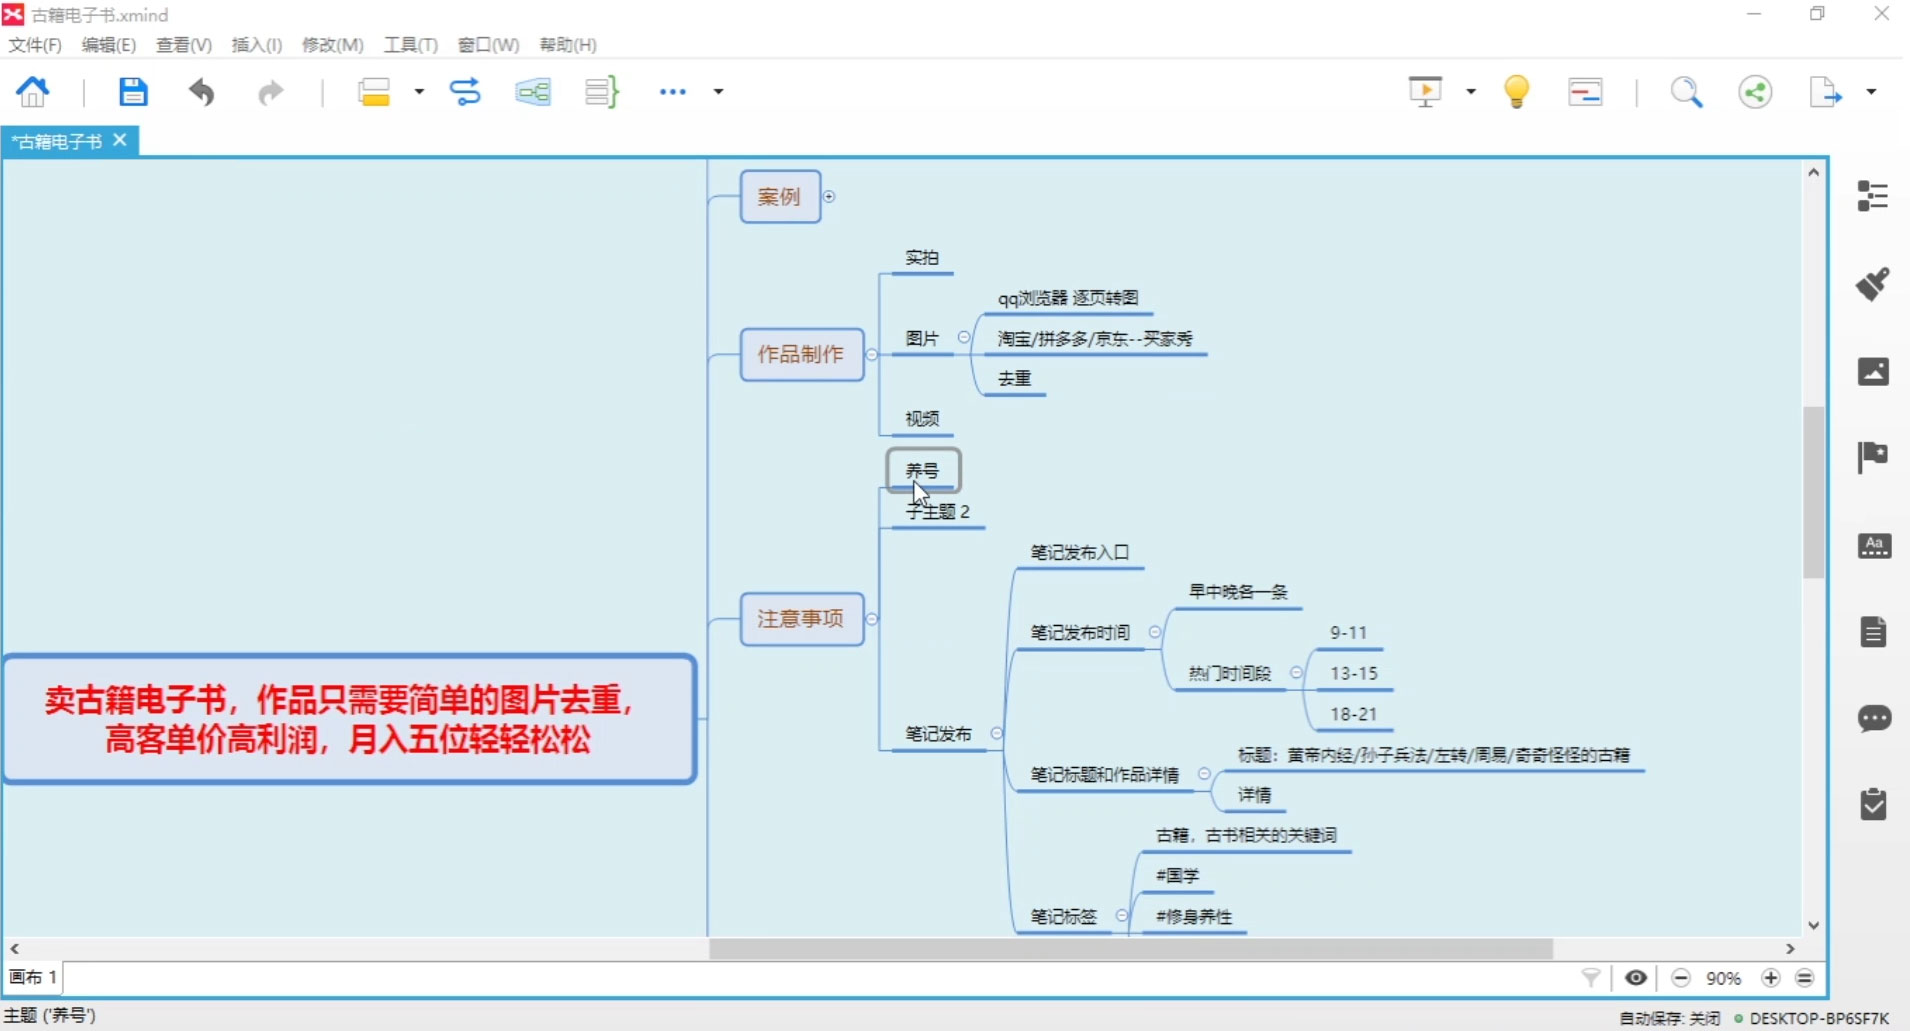Zoom out with the minus control
The width and height of the screenshot is (1910, 1031).
pyautogui.click(x=1682, y=978)
